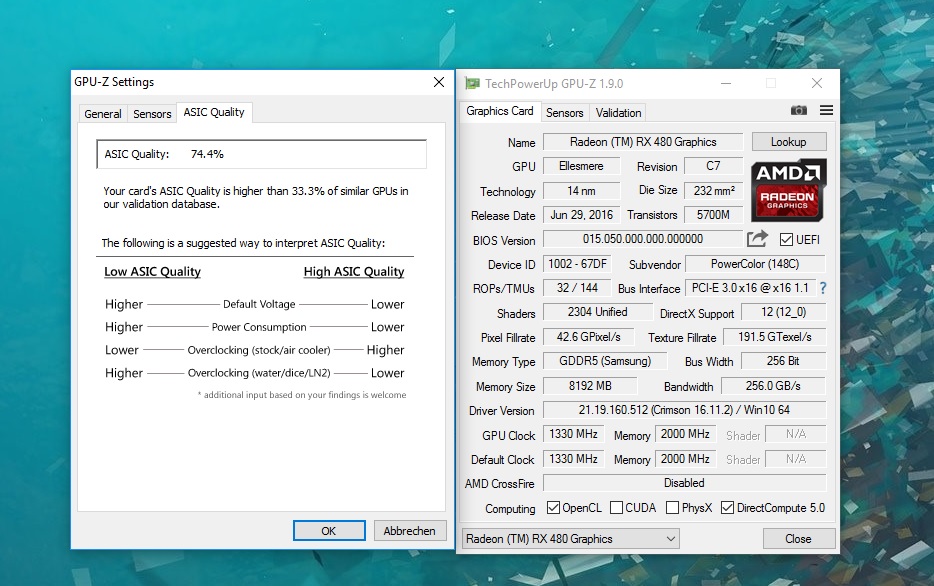This screenshot has height=586, width=934.
Task: Open the GPU-Z hamburger menu icon
Action: tap(826, 110)
